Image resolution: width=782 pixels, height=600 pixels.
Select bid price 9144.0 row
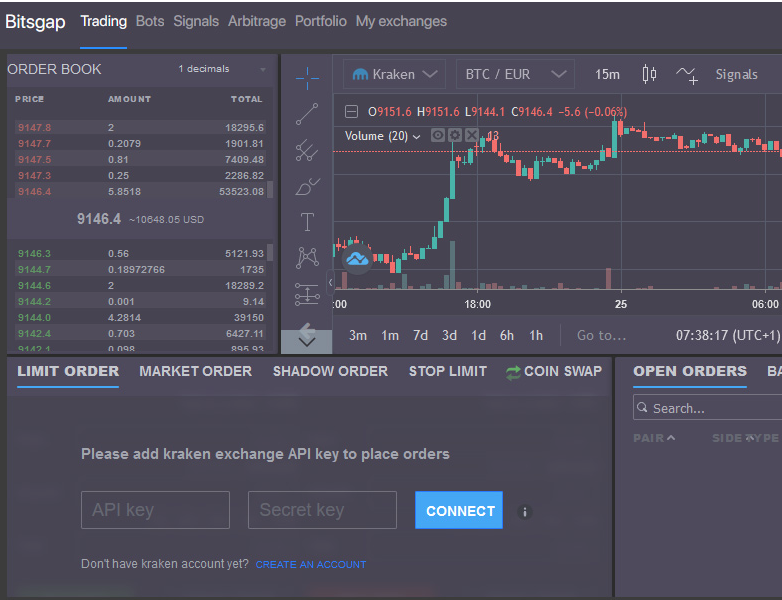pyautogui.click(x=141, y=317)
